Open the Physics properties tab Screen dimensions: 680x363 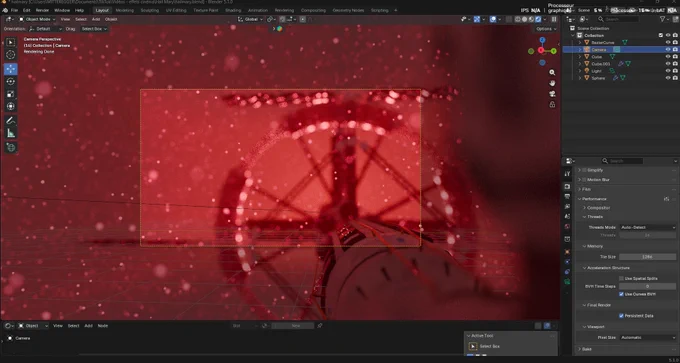point(567,262)
